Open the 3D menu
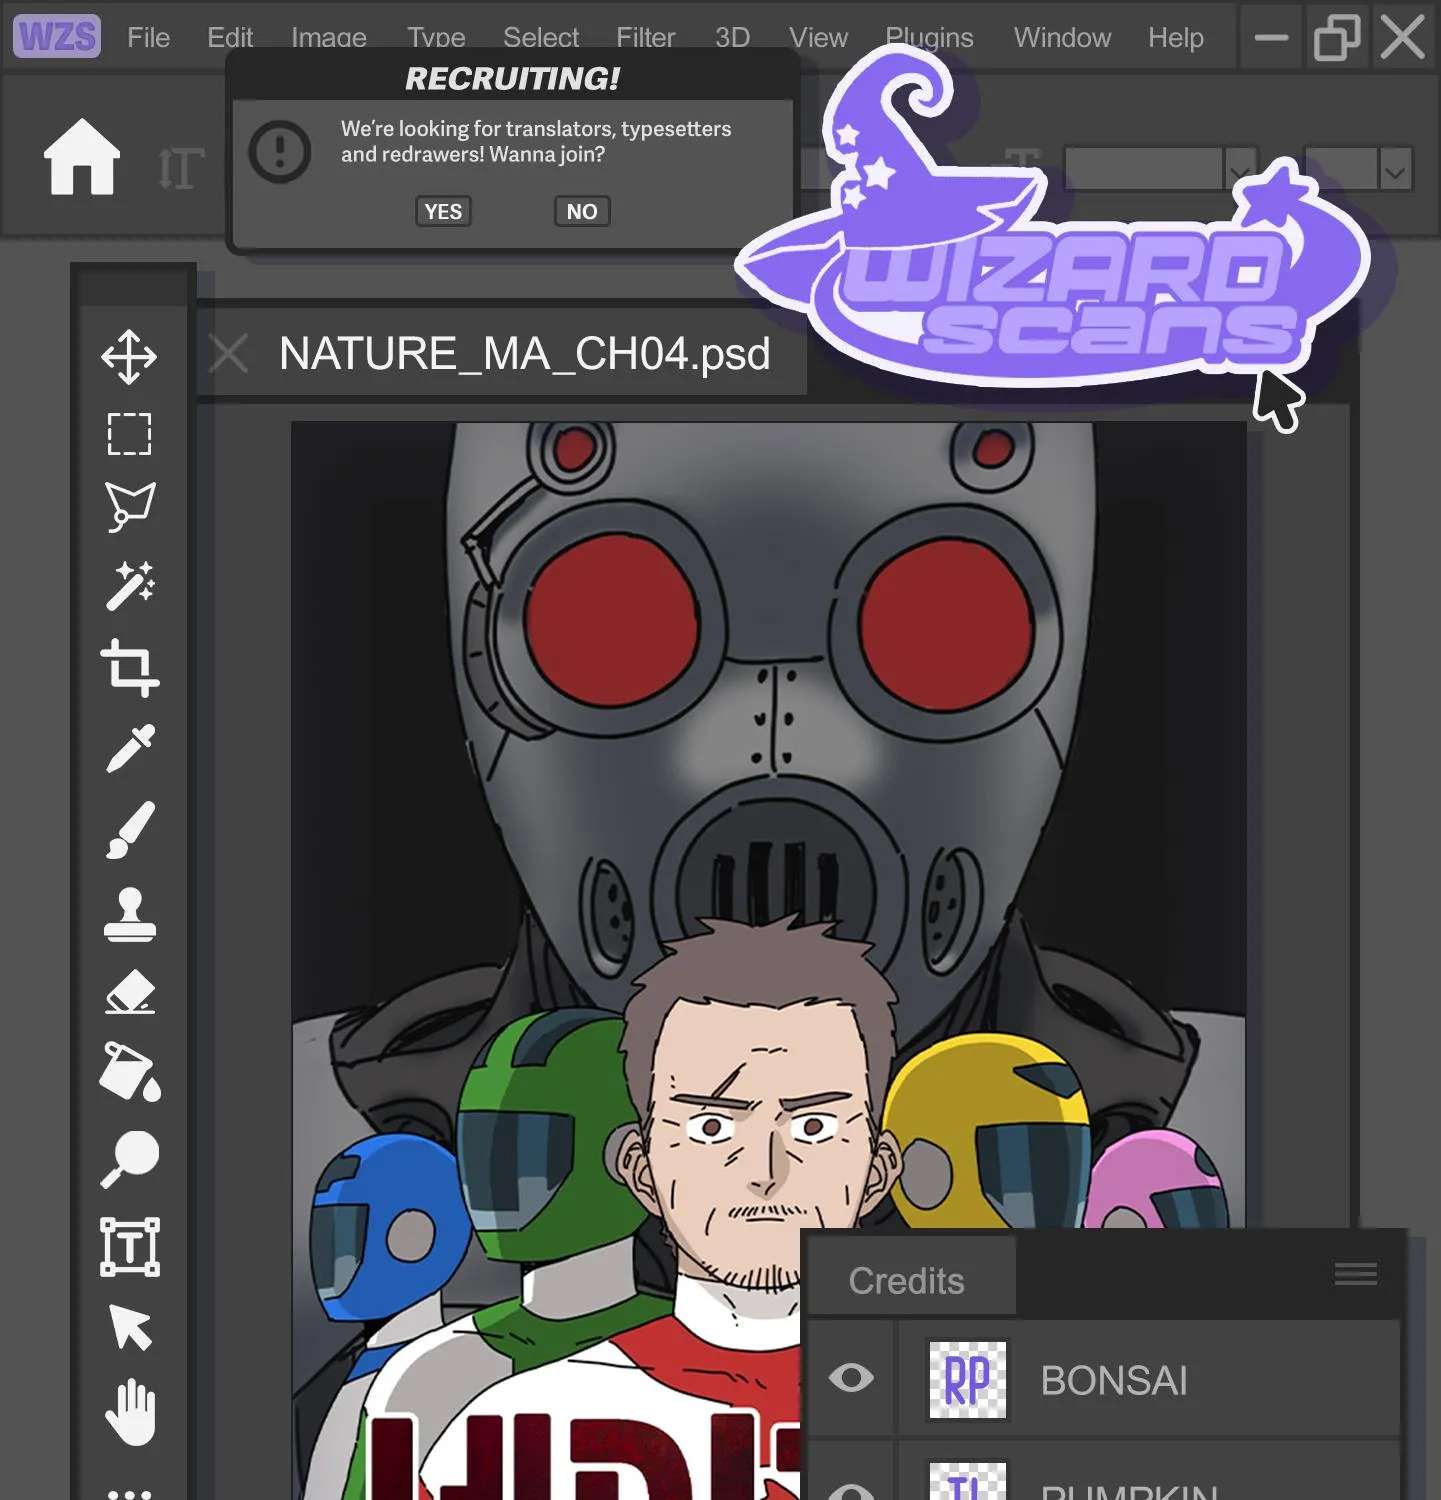 [733, 38]
